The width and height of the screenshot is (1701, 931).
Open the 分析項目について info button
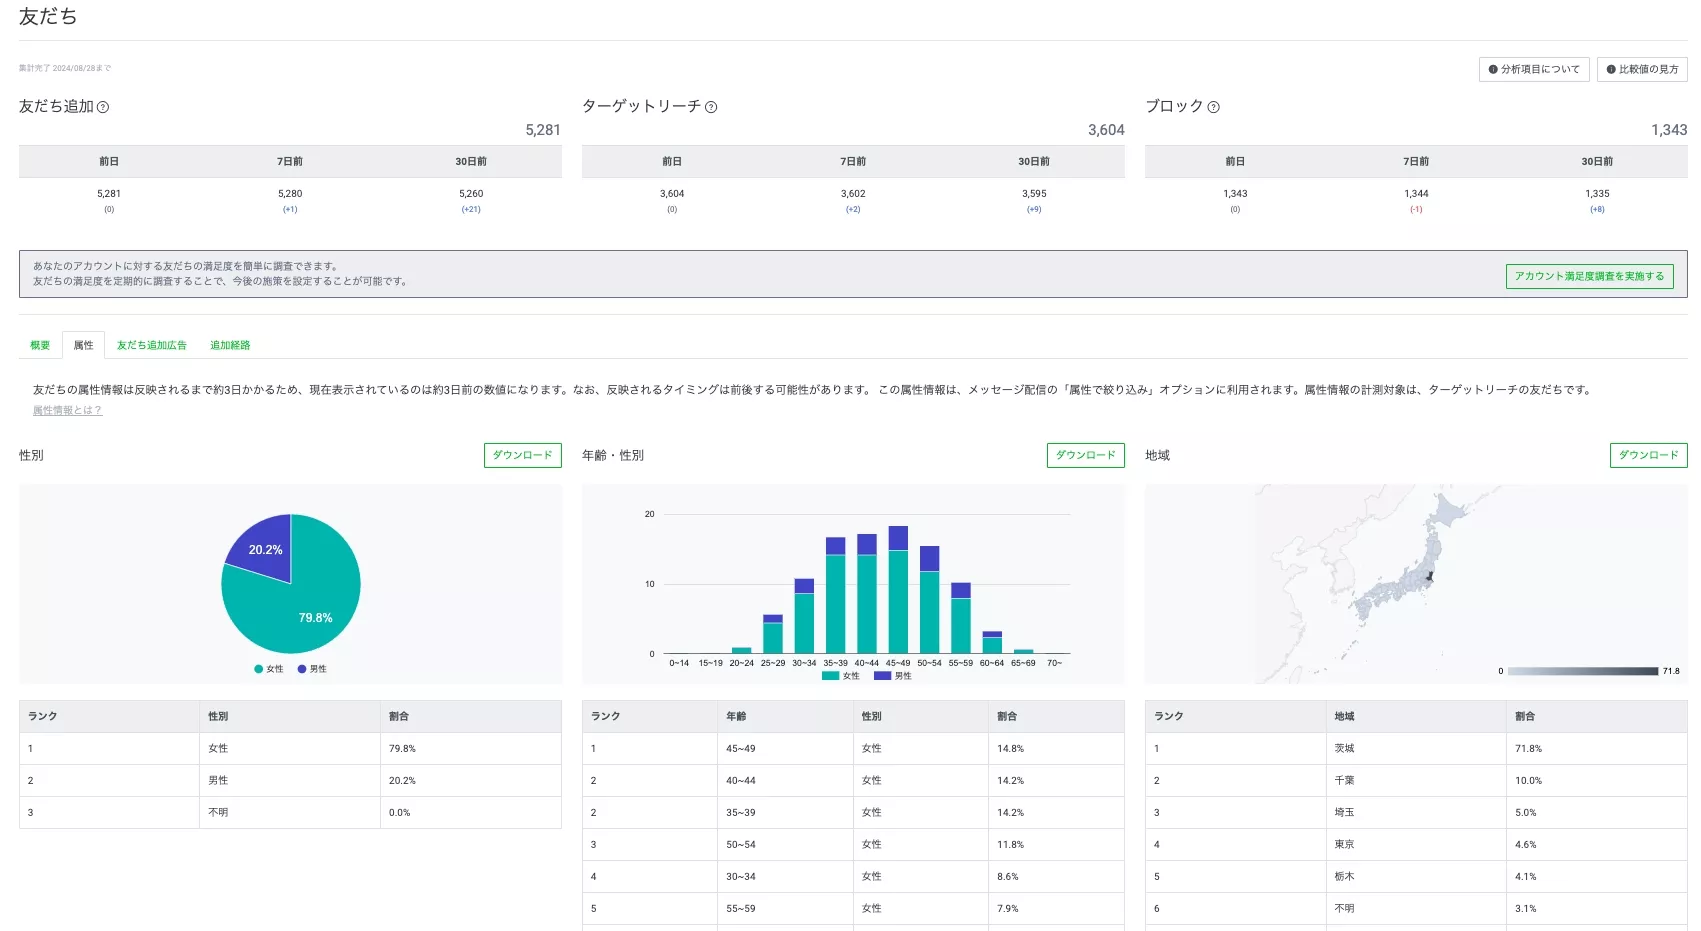pyautogui.click(x=1533, y=69)
